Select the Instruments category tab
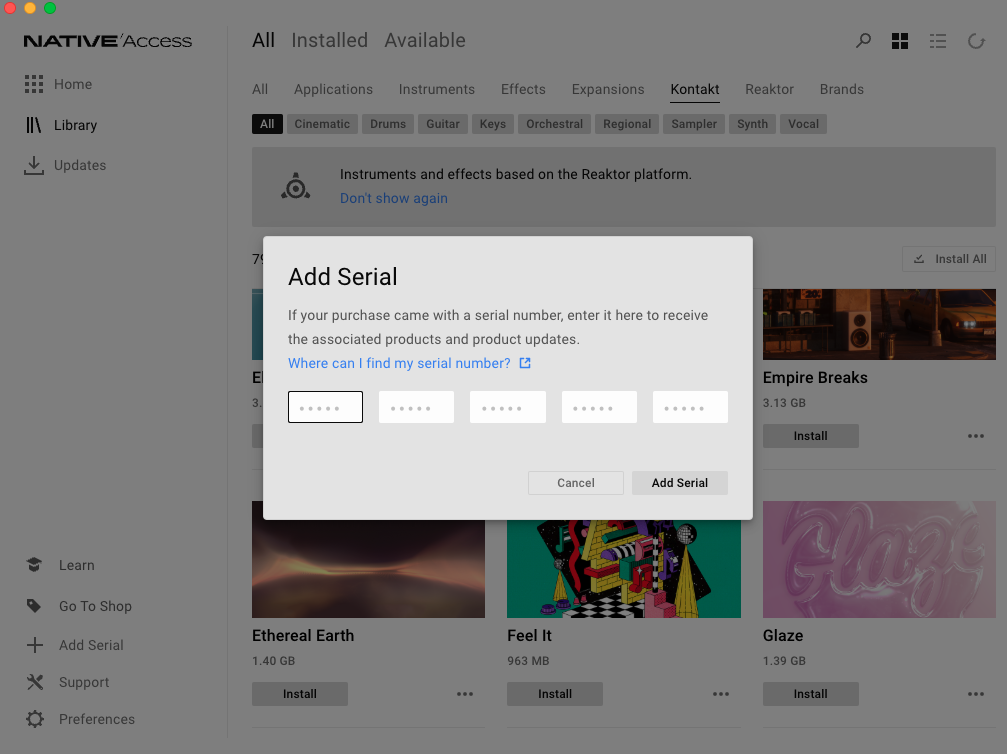This screenshot has width=1007, height=754. [437, 89]
